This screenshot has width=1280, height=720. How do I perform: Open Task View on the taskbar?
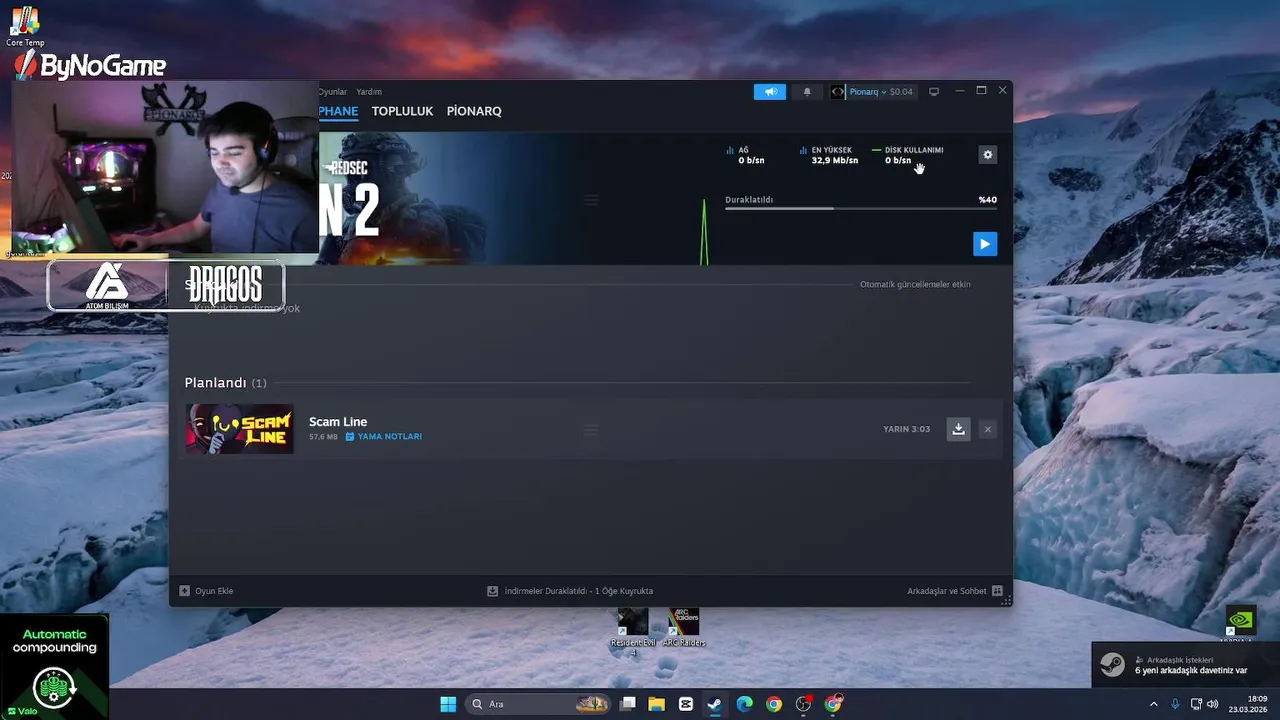[x=628, y=704]
